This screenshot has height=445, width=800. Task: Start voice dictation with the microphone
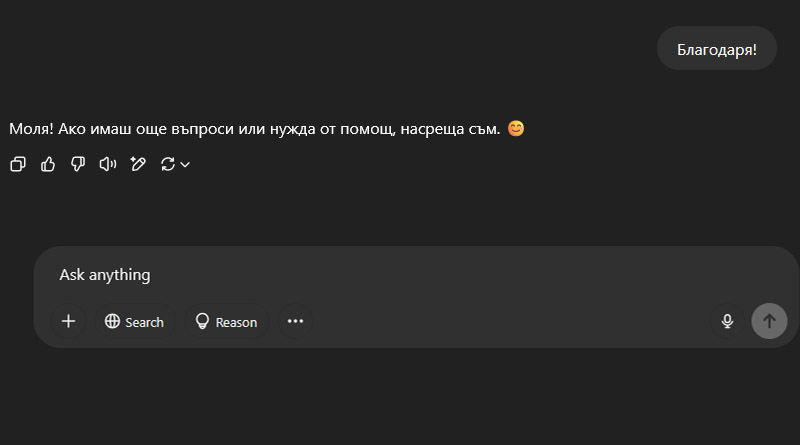727,321
